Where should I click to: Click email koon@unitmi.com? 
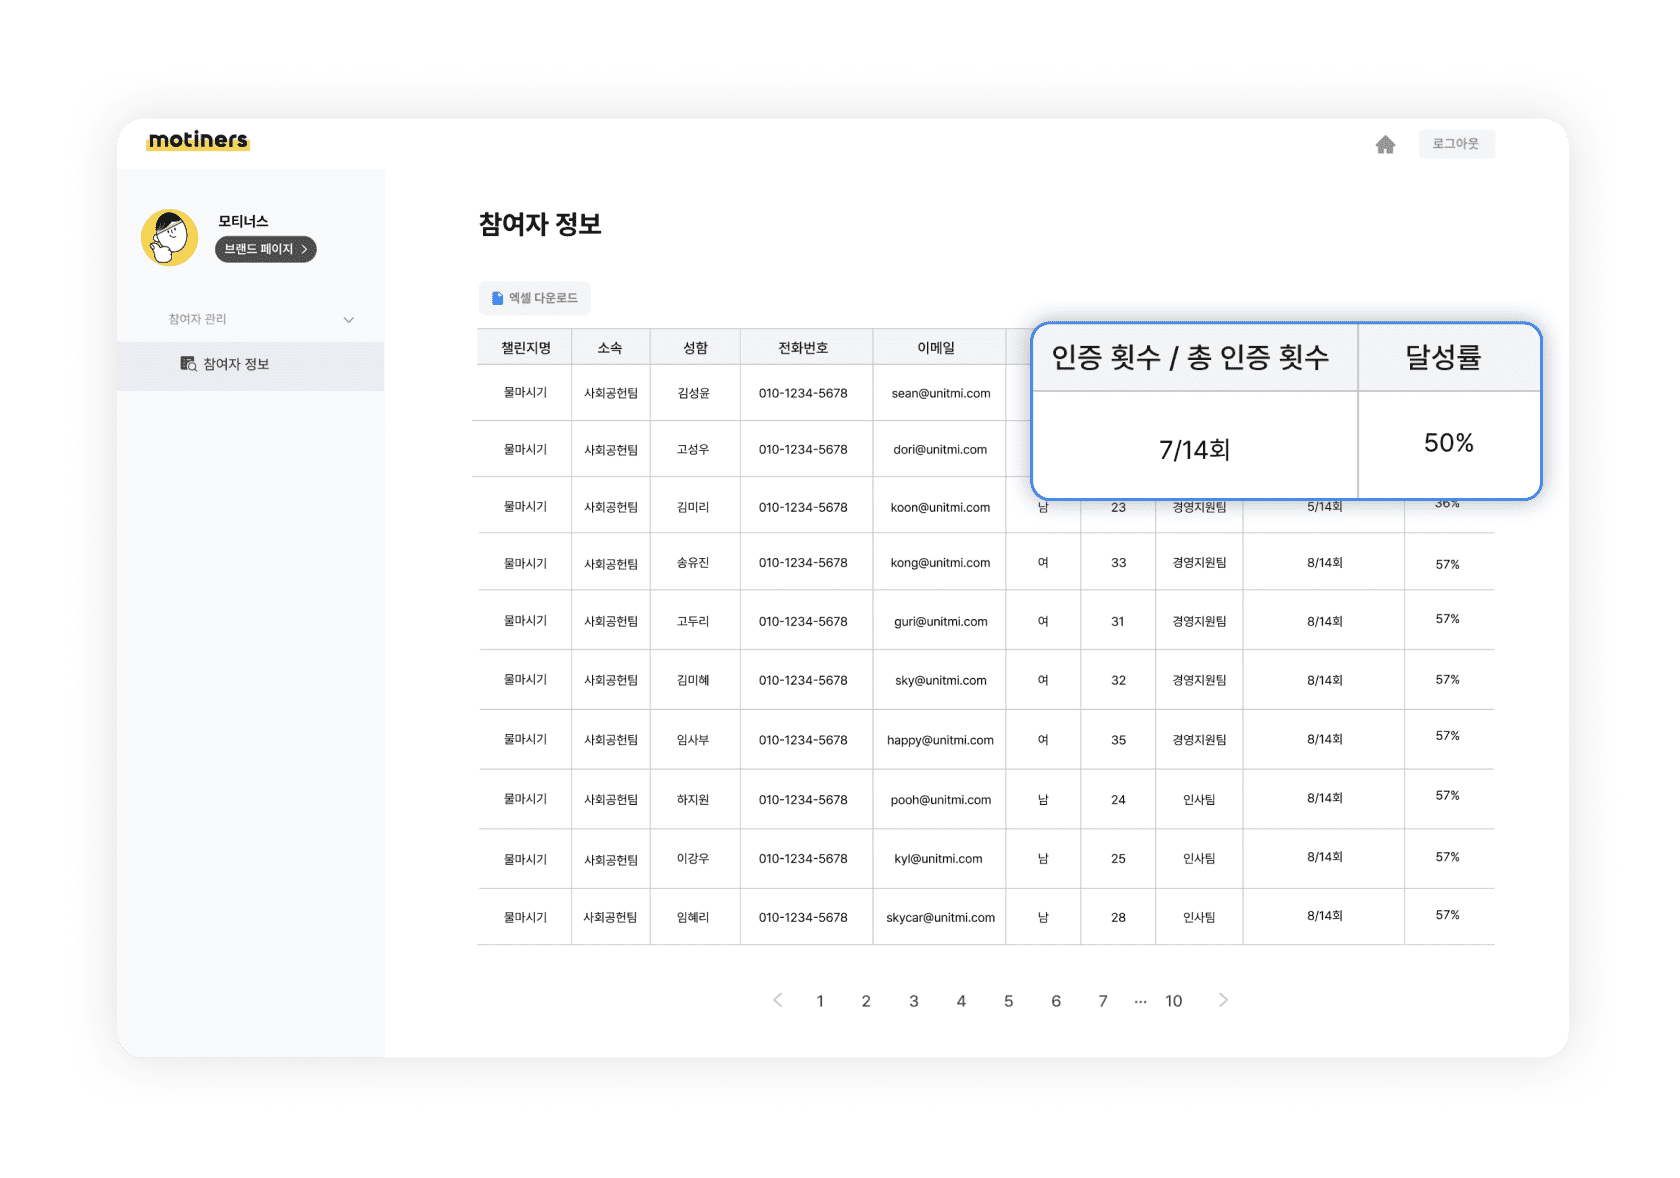940,507
